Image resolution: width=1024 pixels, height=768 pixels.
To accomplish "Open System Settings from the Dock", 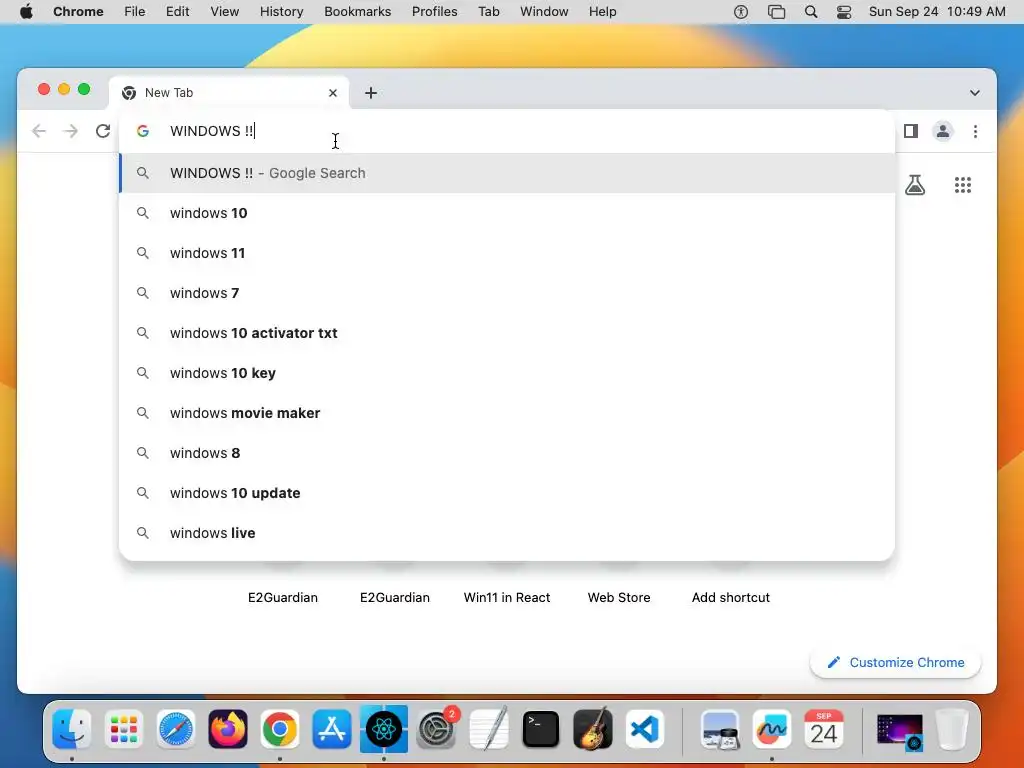I will click(x=436, y=729).
